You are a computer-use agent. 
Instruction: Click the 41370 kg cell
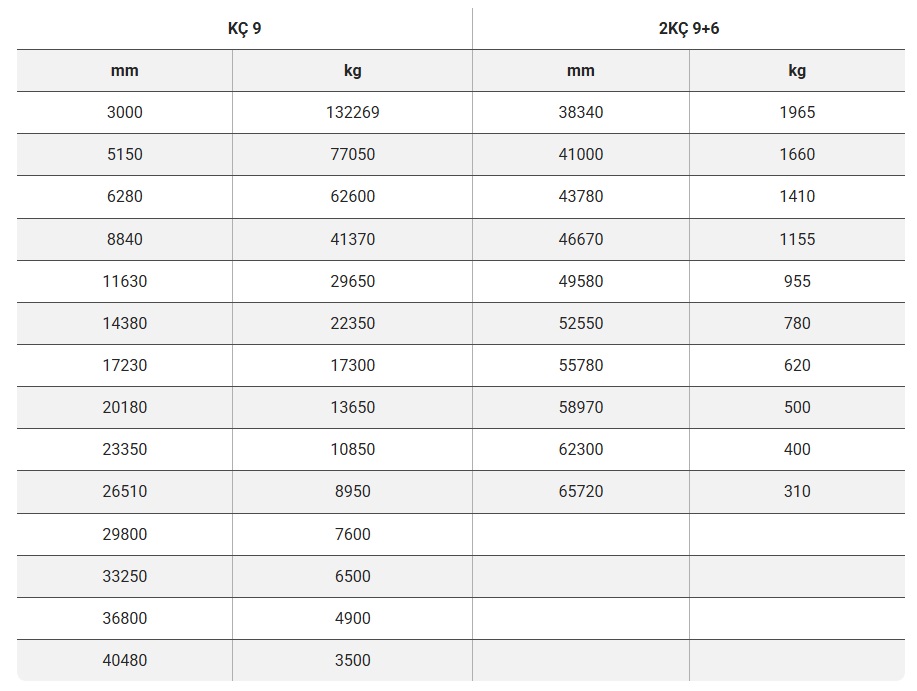click(x=352, y=239)
